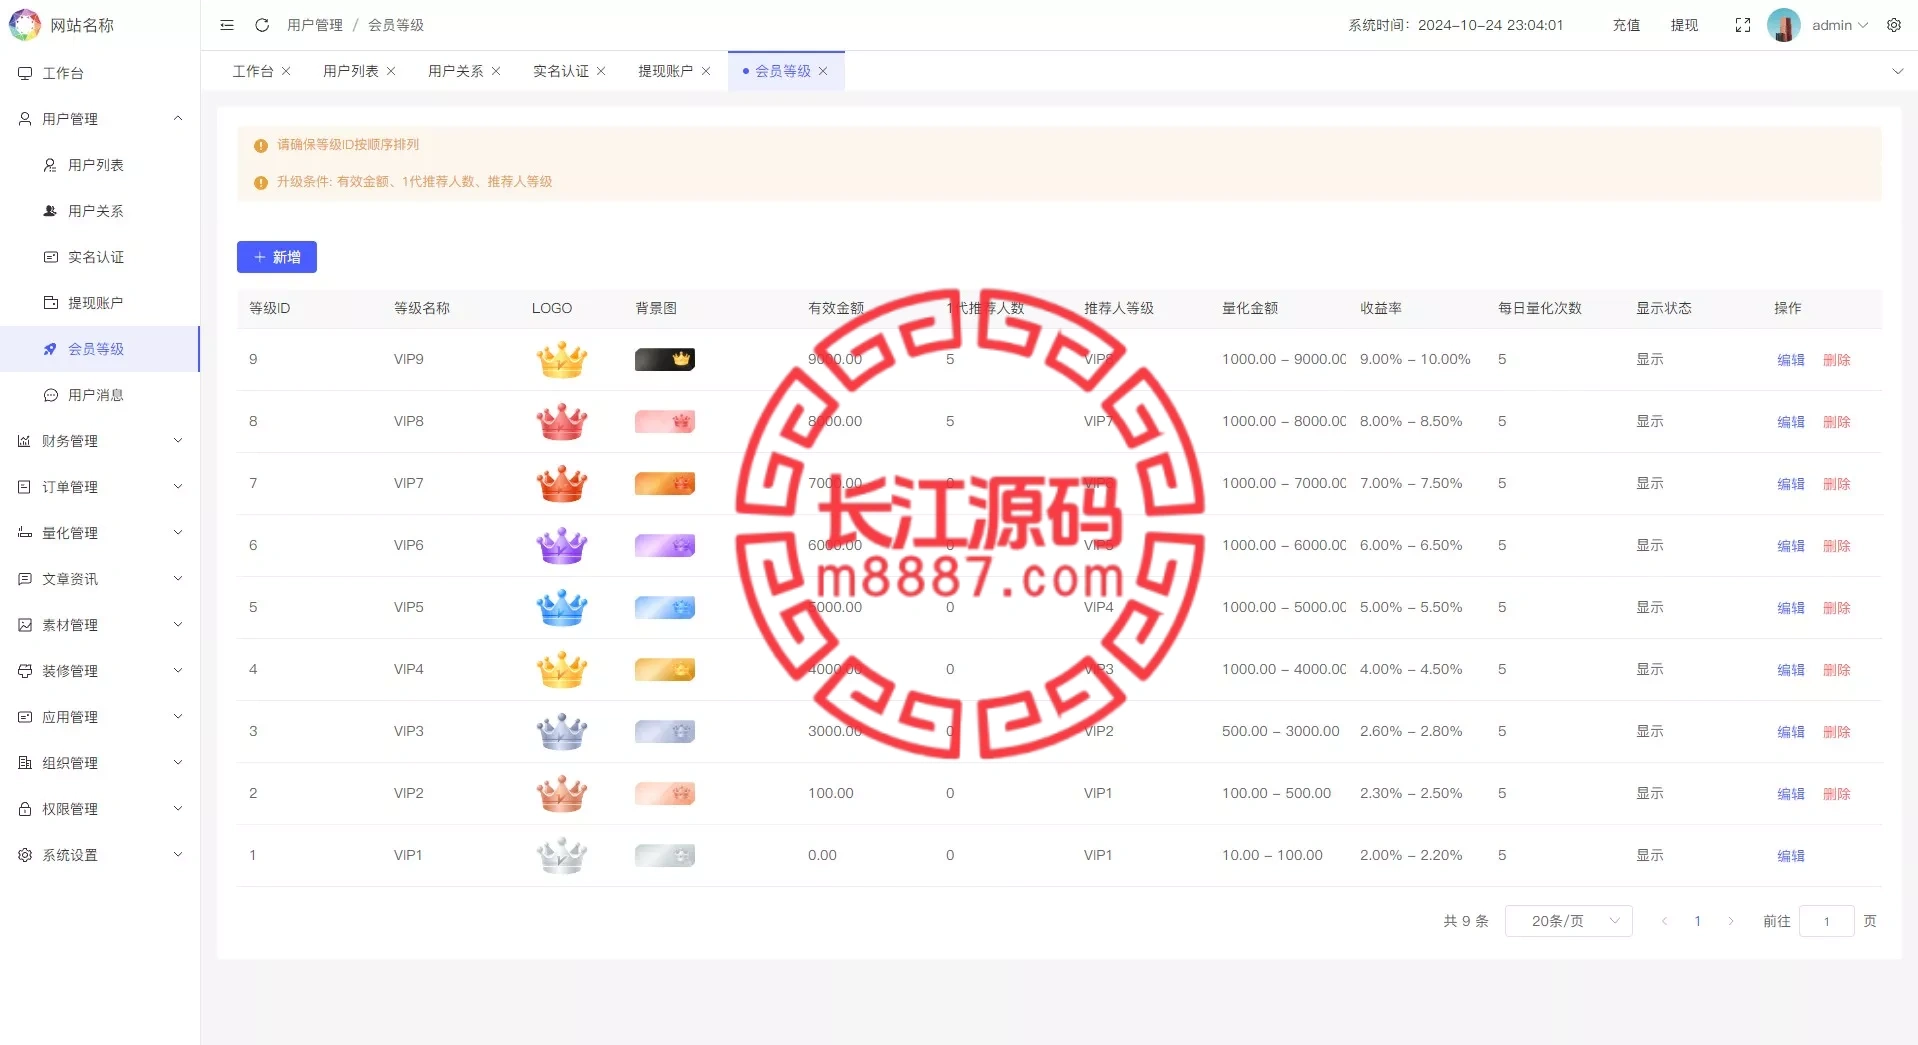Viewport: 1918px width, 1045px height.
Task: Select 会员等级 in the sidebar
Action: tap(100, 349)
